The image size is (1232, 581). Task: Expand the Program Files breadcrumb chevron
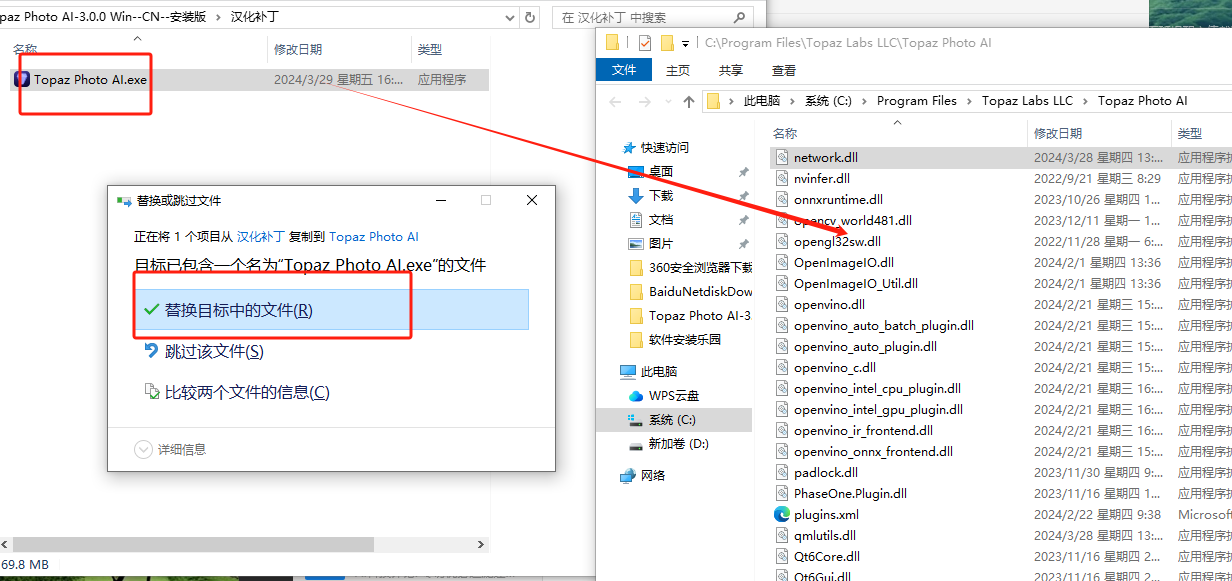tap(969, 101)
